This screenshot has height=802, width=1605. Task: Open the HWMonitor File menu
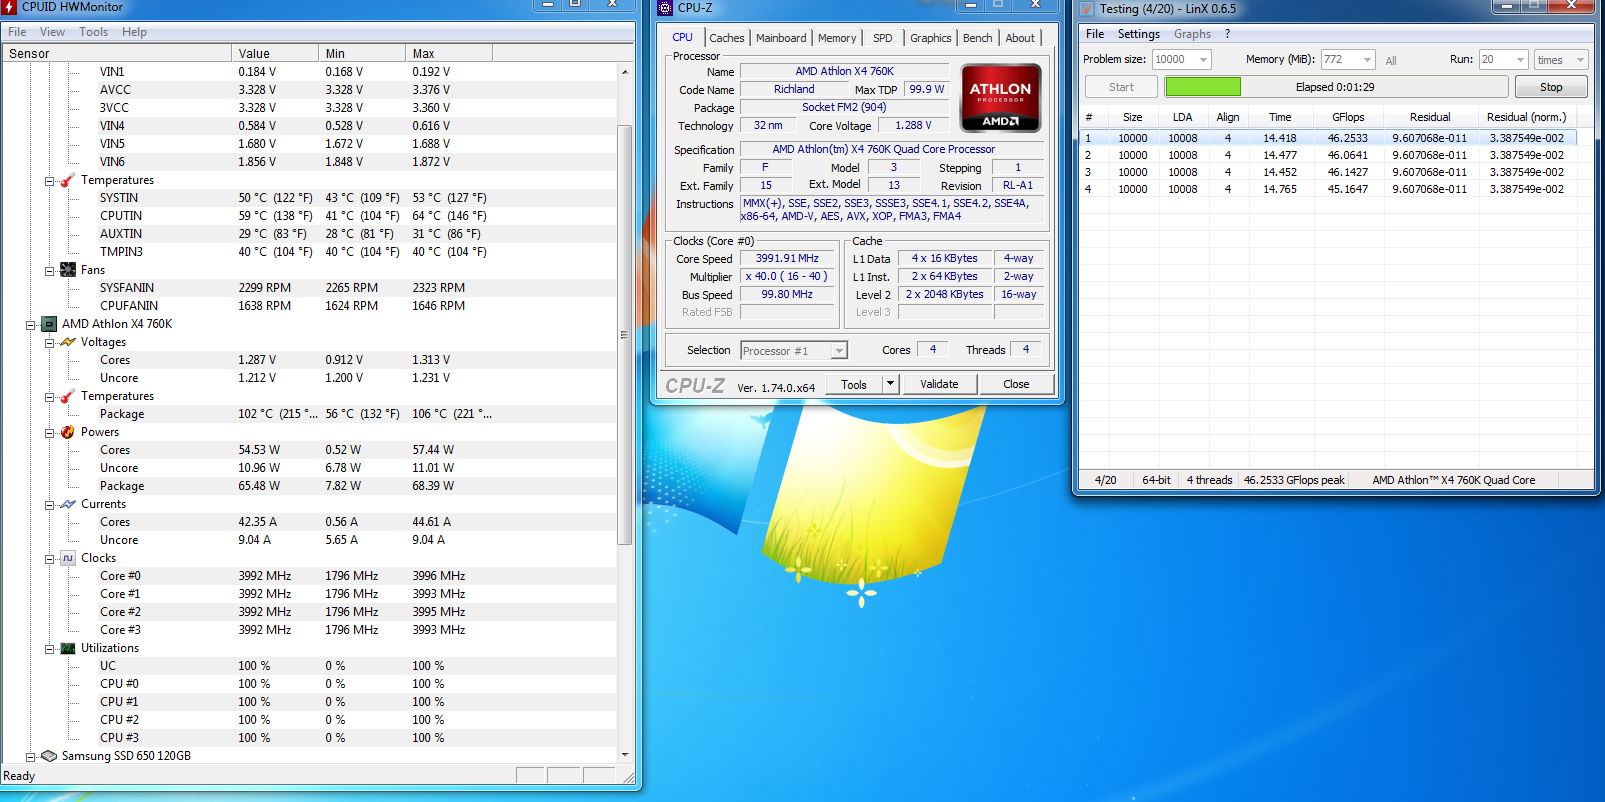click(x=17, y=32)
